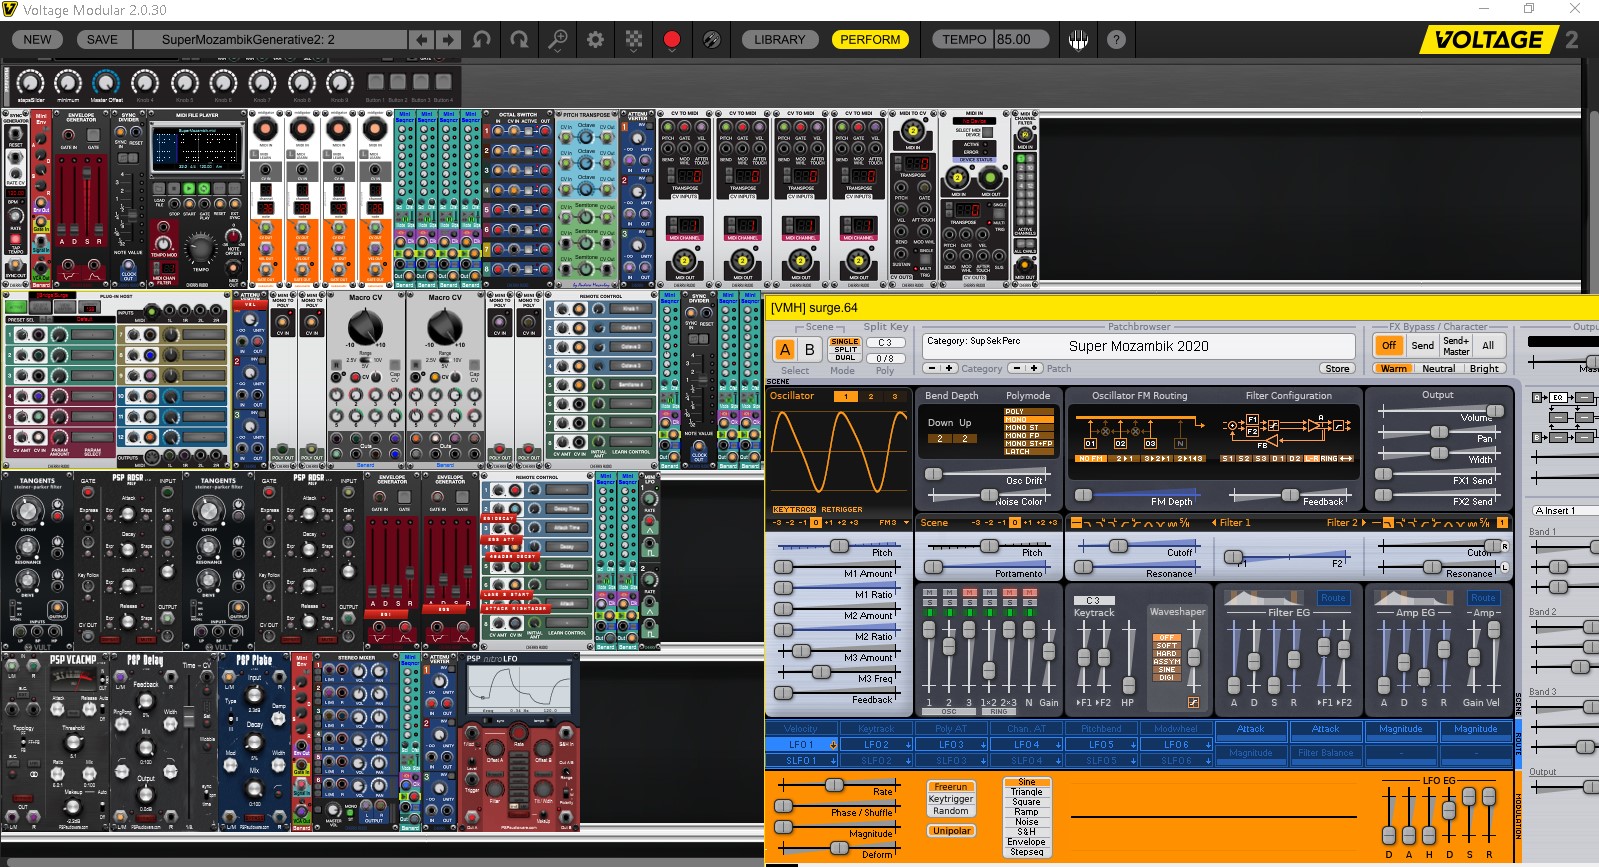The width and height of the screenshot is (1599, 867).
Task: Select scene B in Surge
Action: click(810, 349)
